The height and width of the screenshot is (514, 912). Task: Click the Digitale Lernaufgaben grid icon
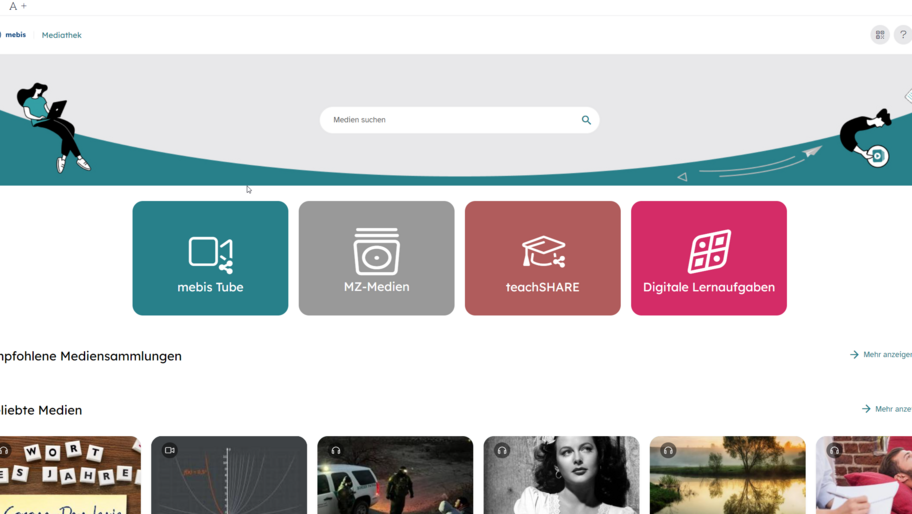click(x=709, y=251)
